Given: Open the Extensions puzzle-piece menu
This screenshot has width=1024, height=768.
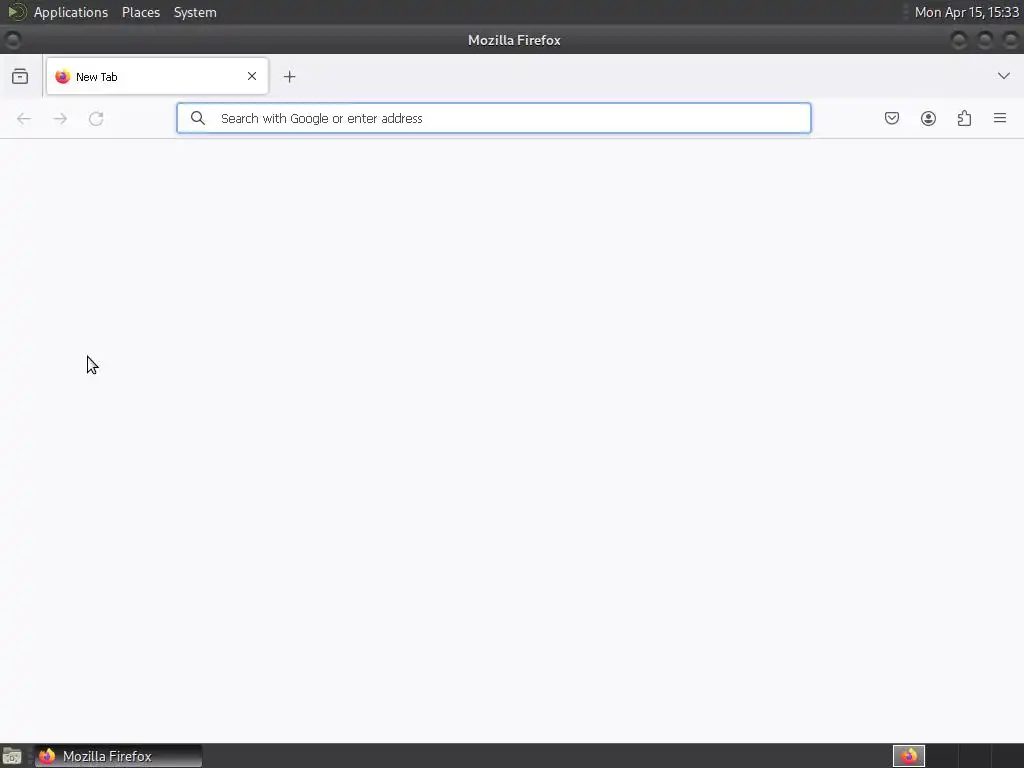Looking at the screenshot, I should 964,118.
